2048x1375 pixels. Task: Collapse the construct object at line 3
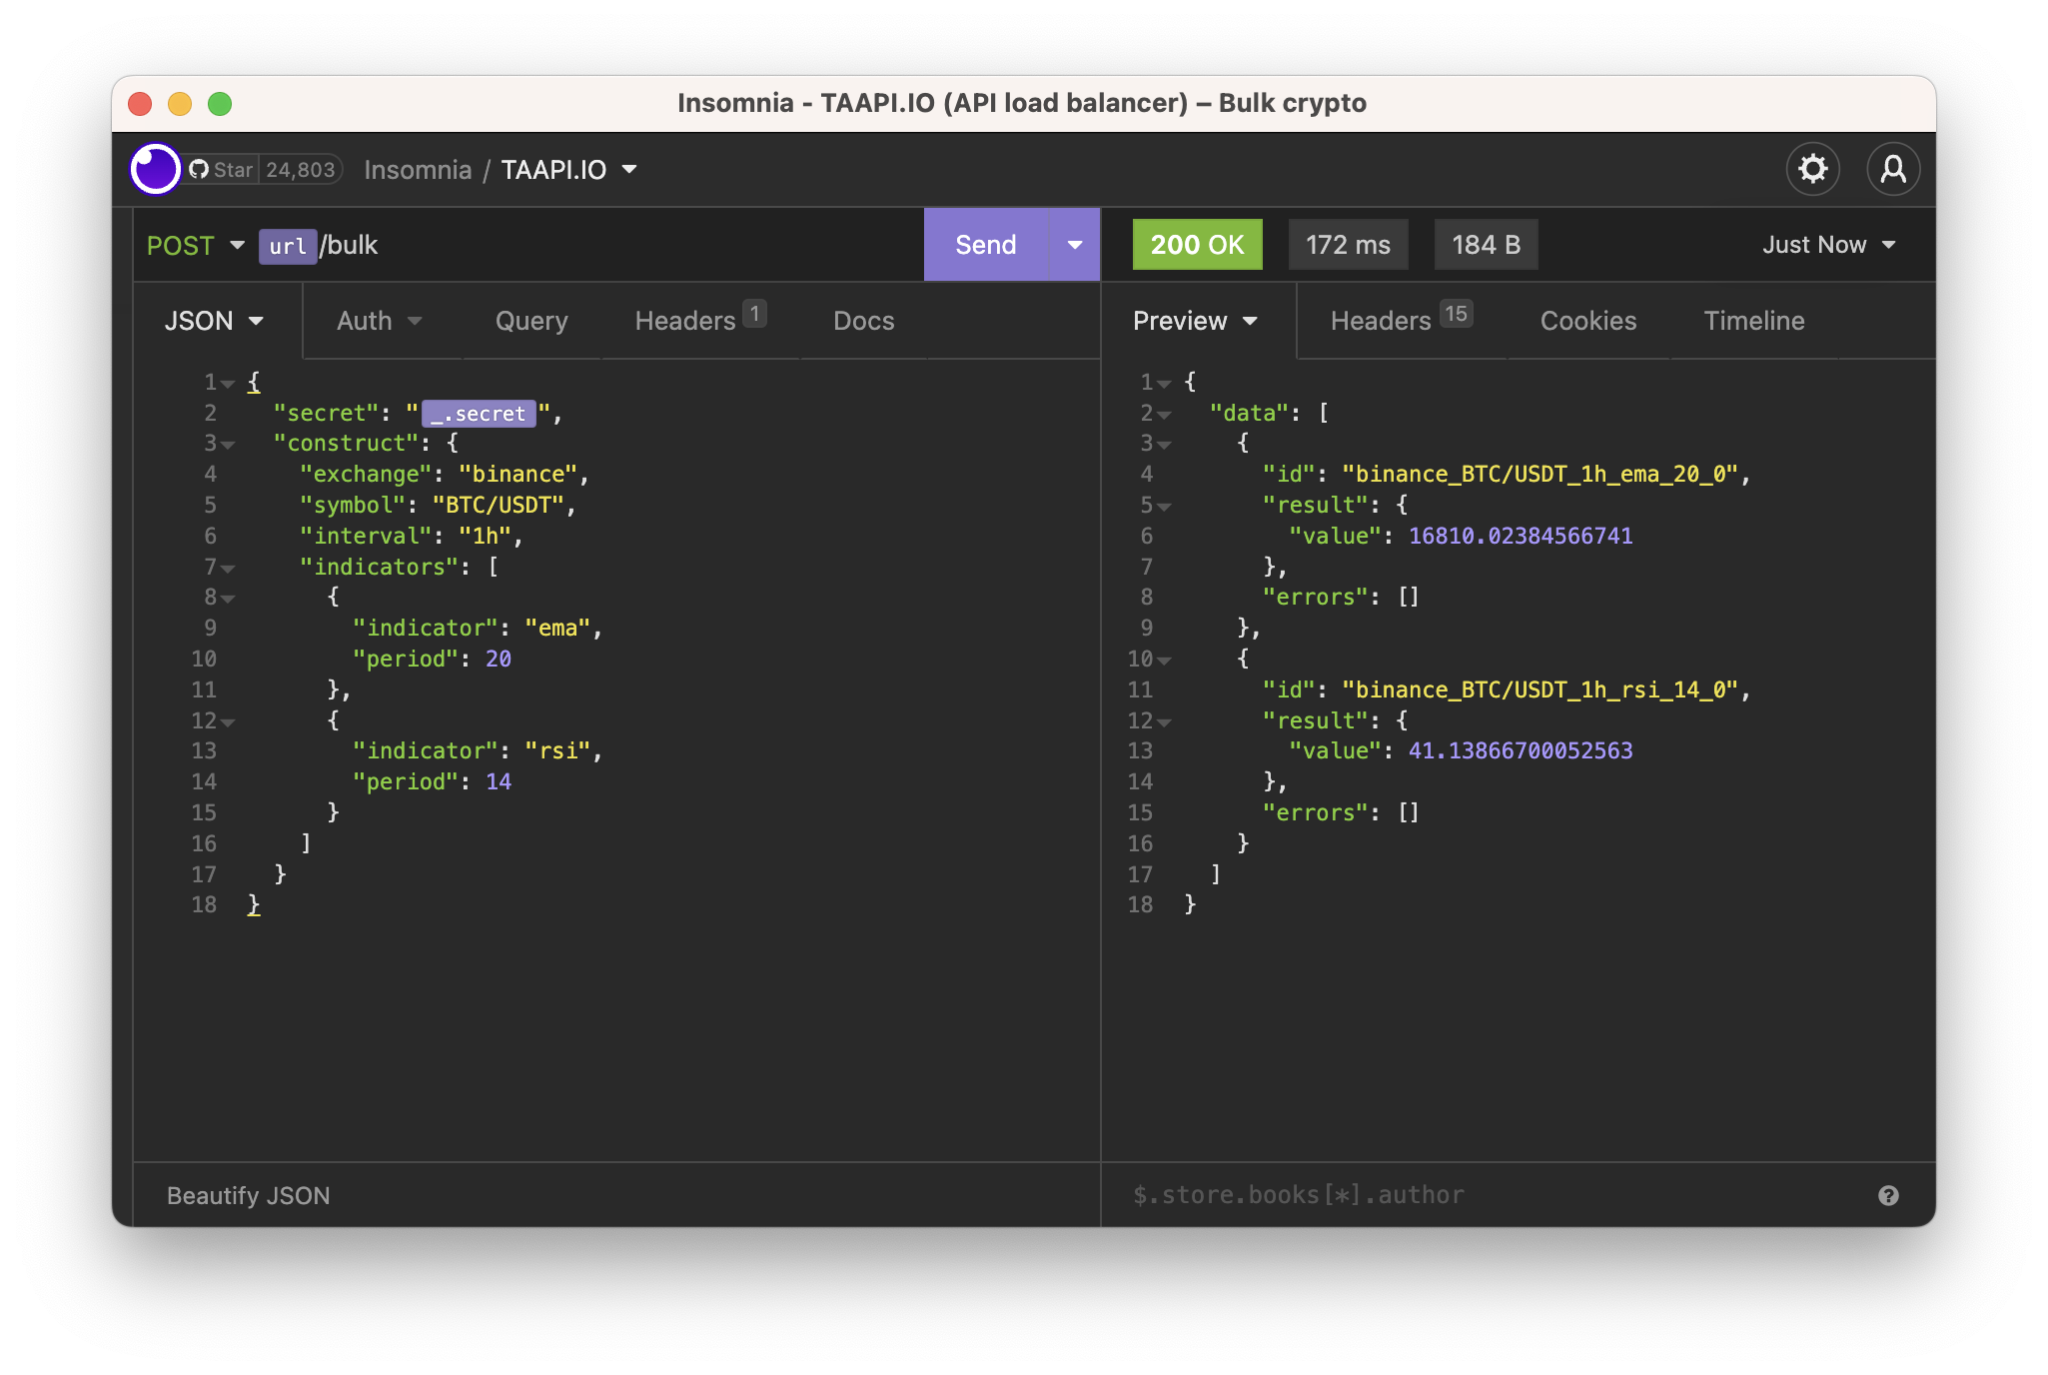[x=229, y=444]
